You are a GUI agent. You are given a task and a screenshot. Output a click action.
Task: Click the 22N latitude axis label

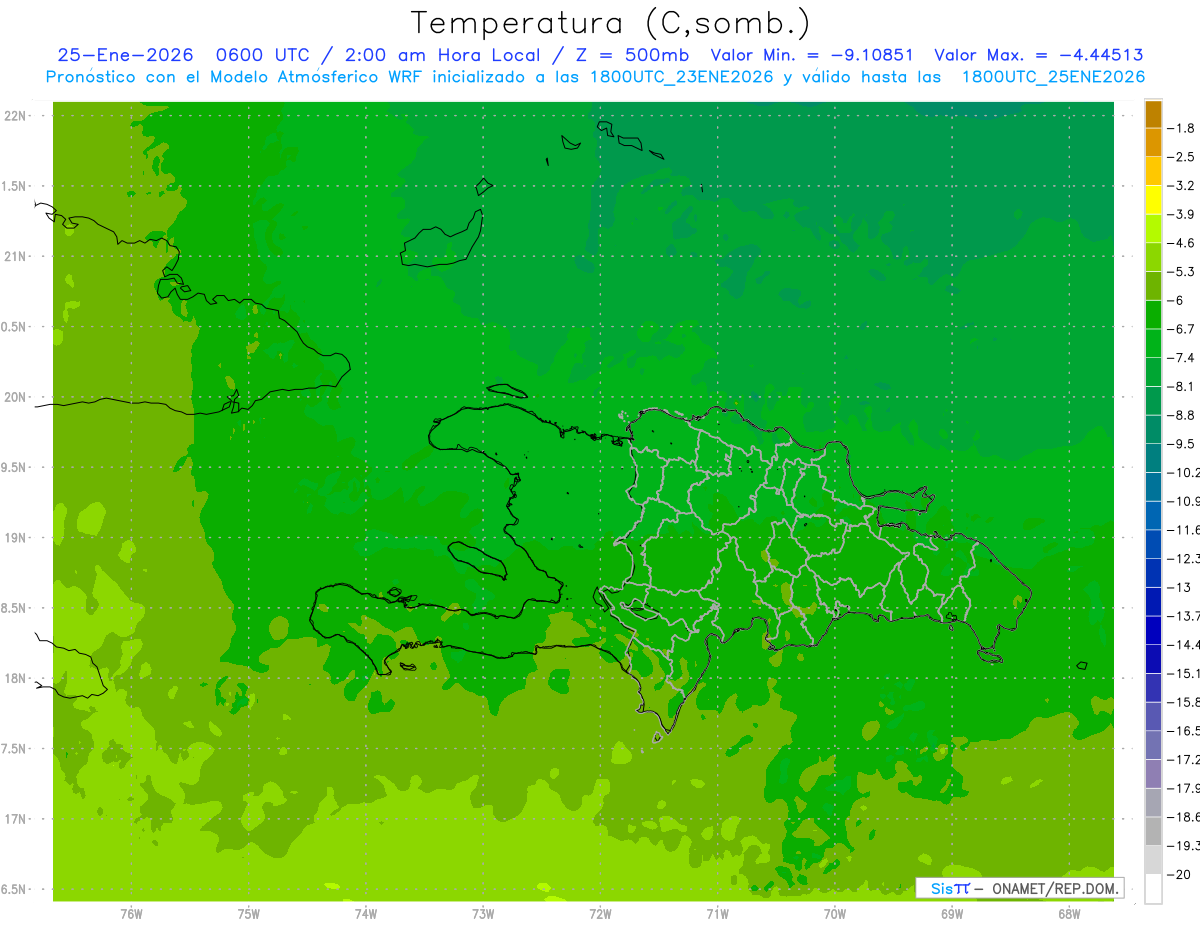tap(16, 116)
